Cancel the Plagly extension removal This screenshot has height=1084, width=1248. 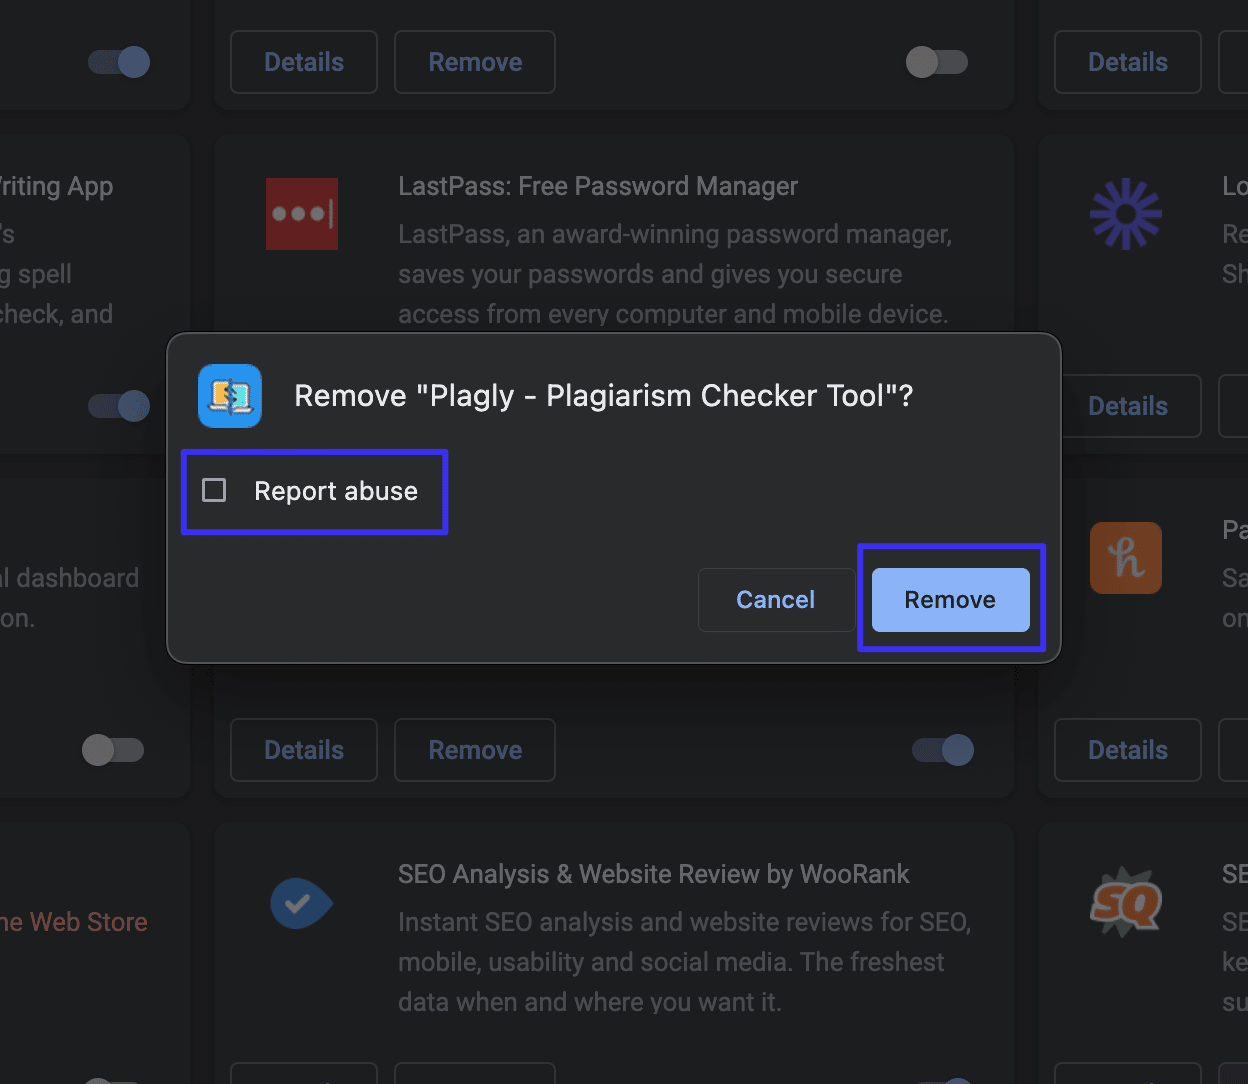(x=776, y=599)
